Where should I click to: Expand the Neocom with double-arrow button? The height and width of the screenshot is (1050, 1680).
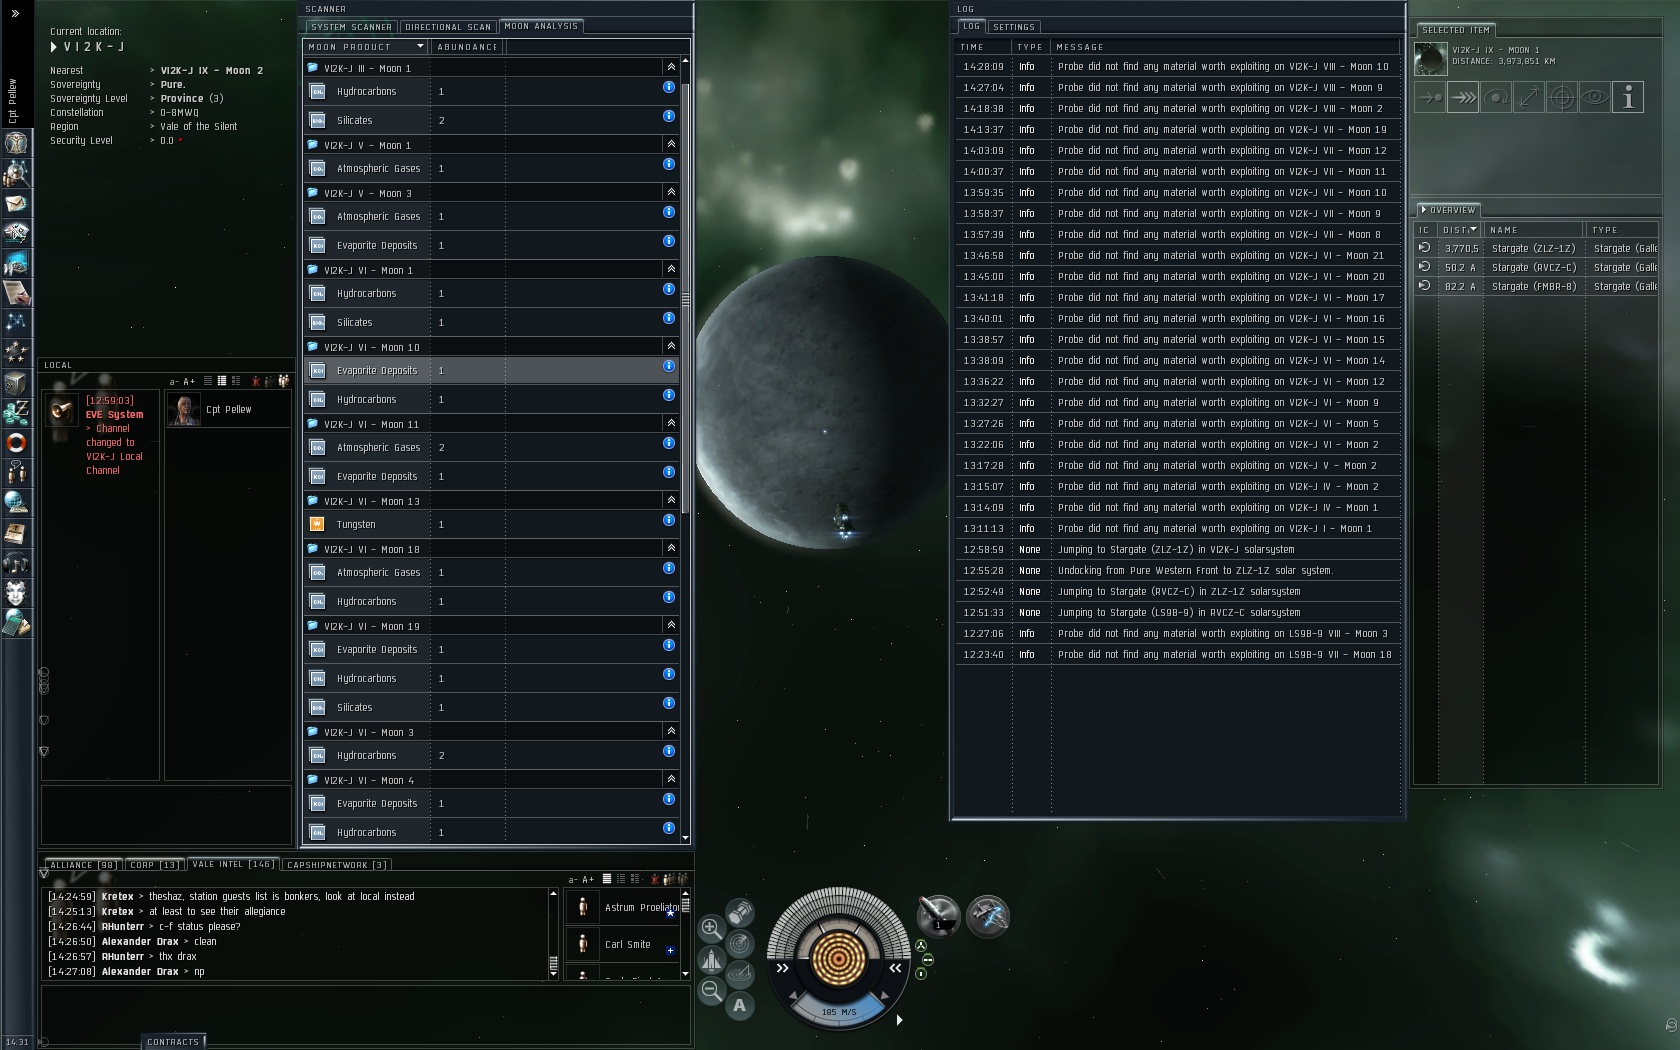15,13
